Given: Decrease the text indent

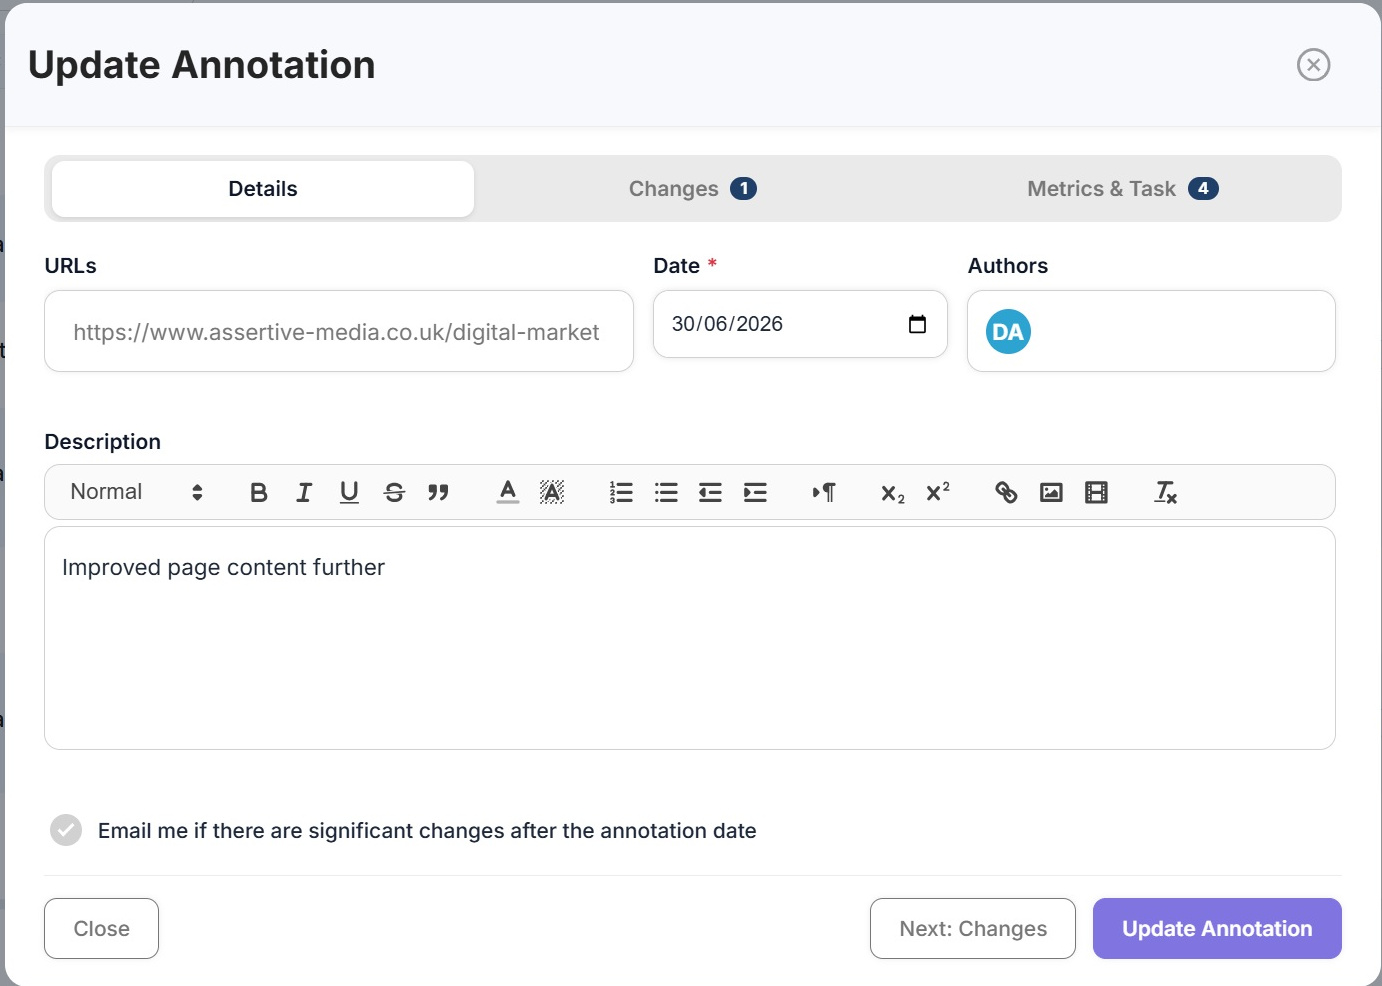Looking at the screenshot, I should pyautogui.click(x=710, y=492).
